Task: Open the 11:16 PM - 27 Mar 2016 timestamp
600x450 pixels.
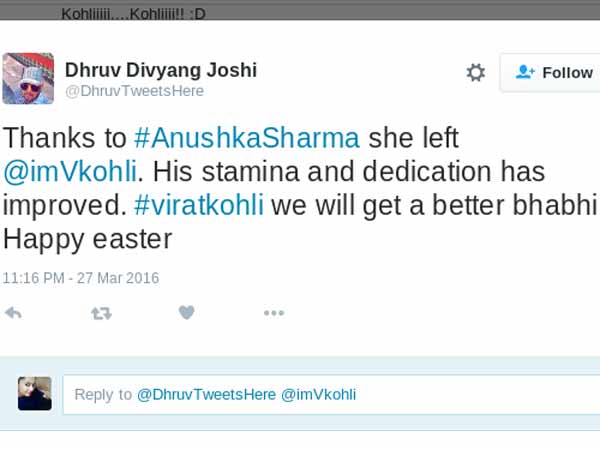Action: [x=81, y=278]
